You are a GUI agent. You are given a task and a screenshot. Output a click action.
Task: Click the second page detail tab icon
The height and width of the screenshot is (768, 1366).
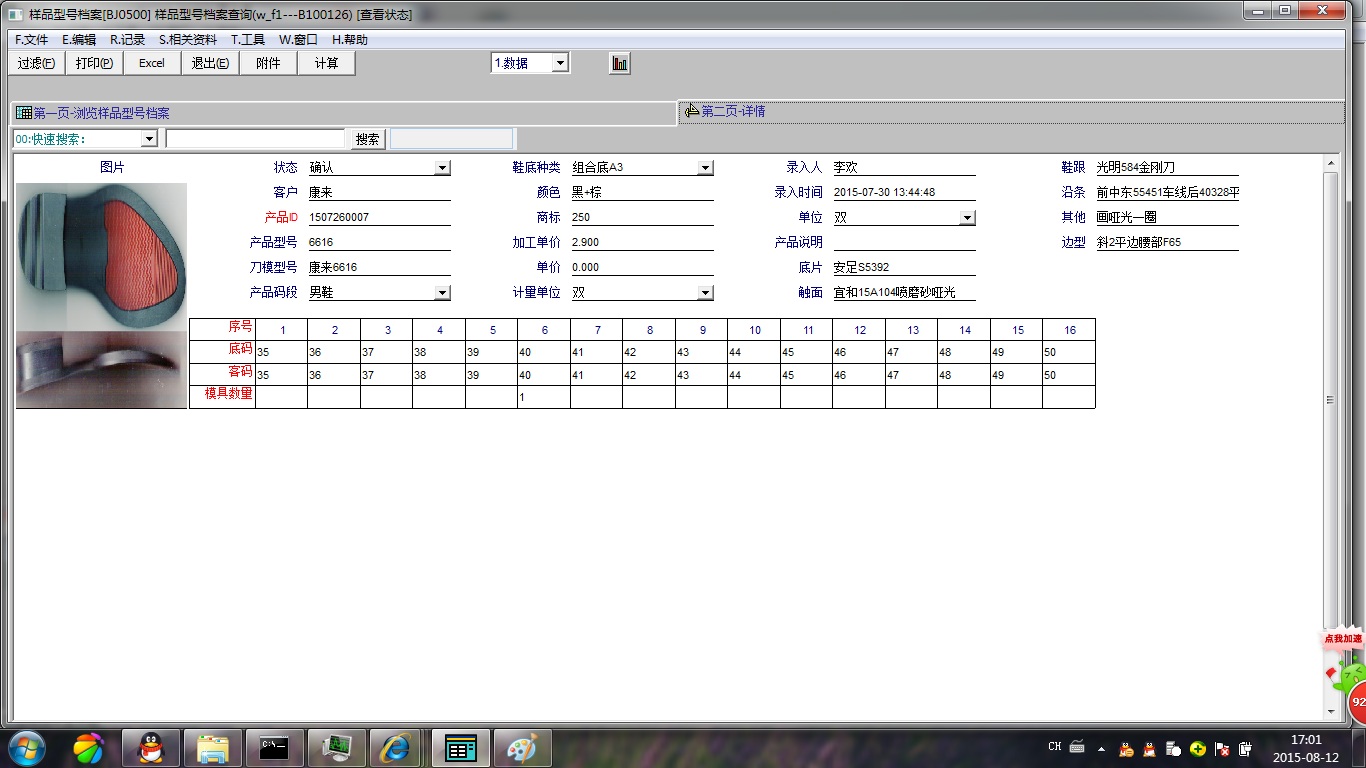point(692,111)
